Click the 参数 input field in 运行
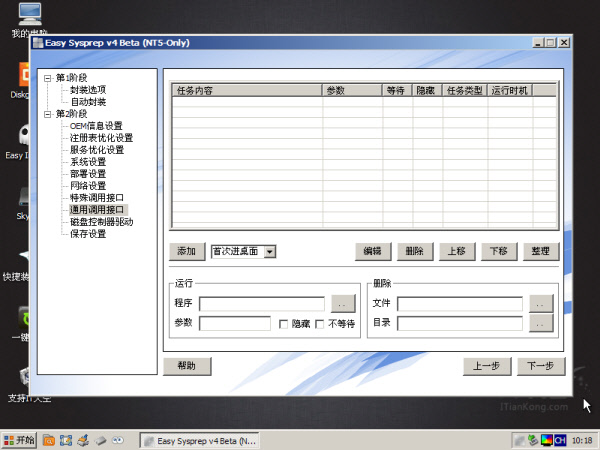600x450 pixels. (235, 324)
